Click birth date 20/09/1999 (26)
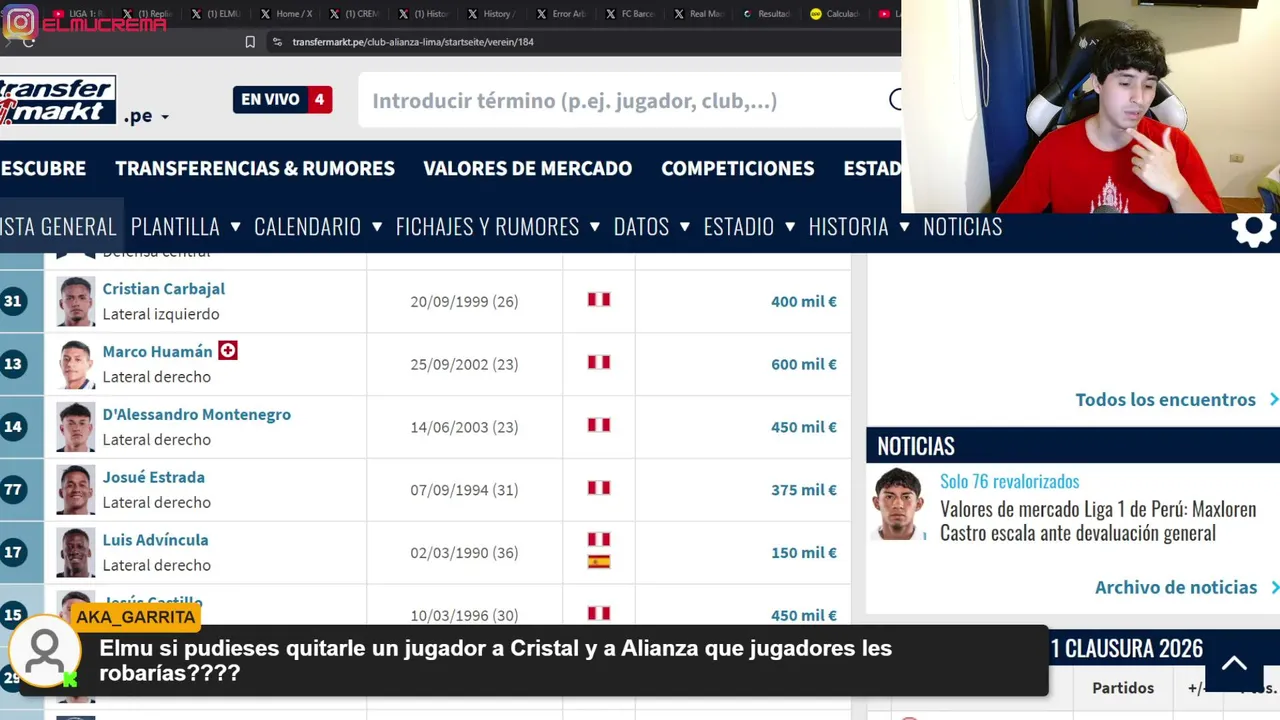The height and width of the screenshot is (720, 1280). coord(464,301)
